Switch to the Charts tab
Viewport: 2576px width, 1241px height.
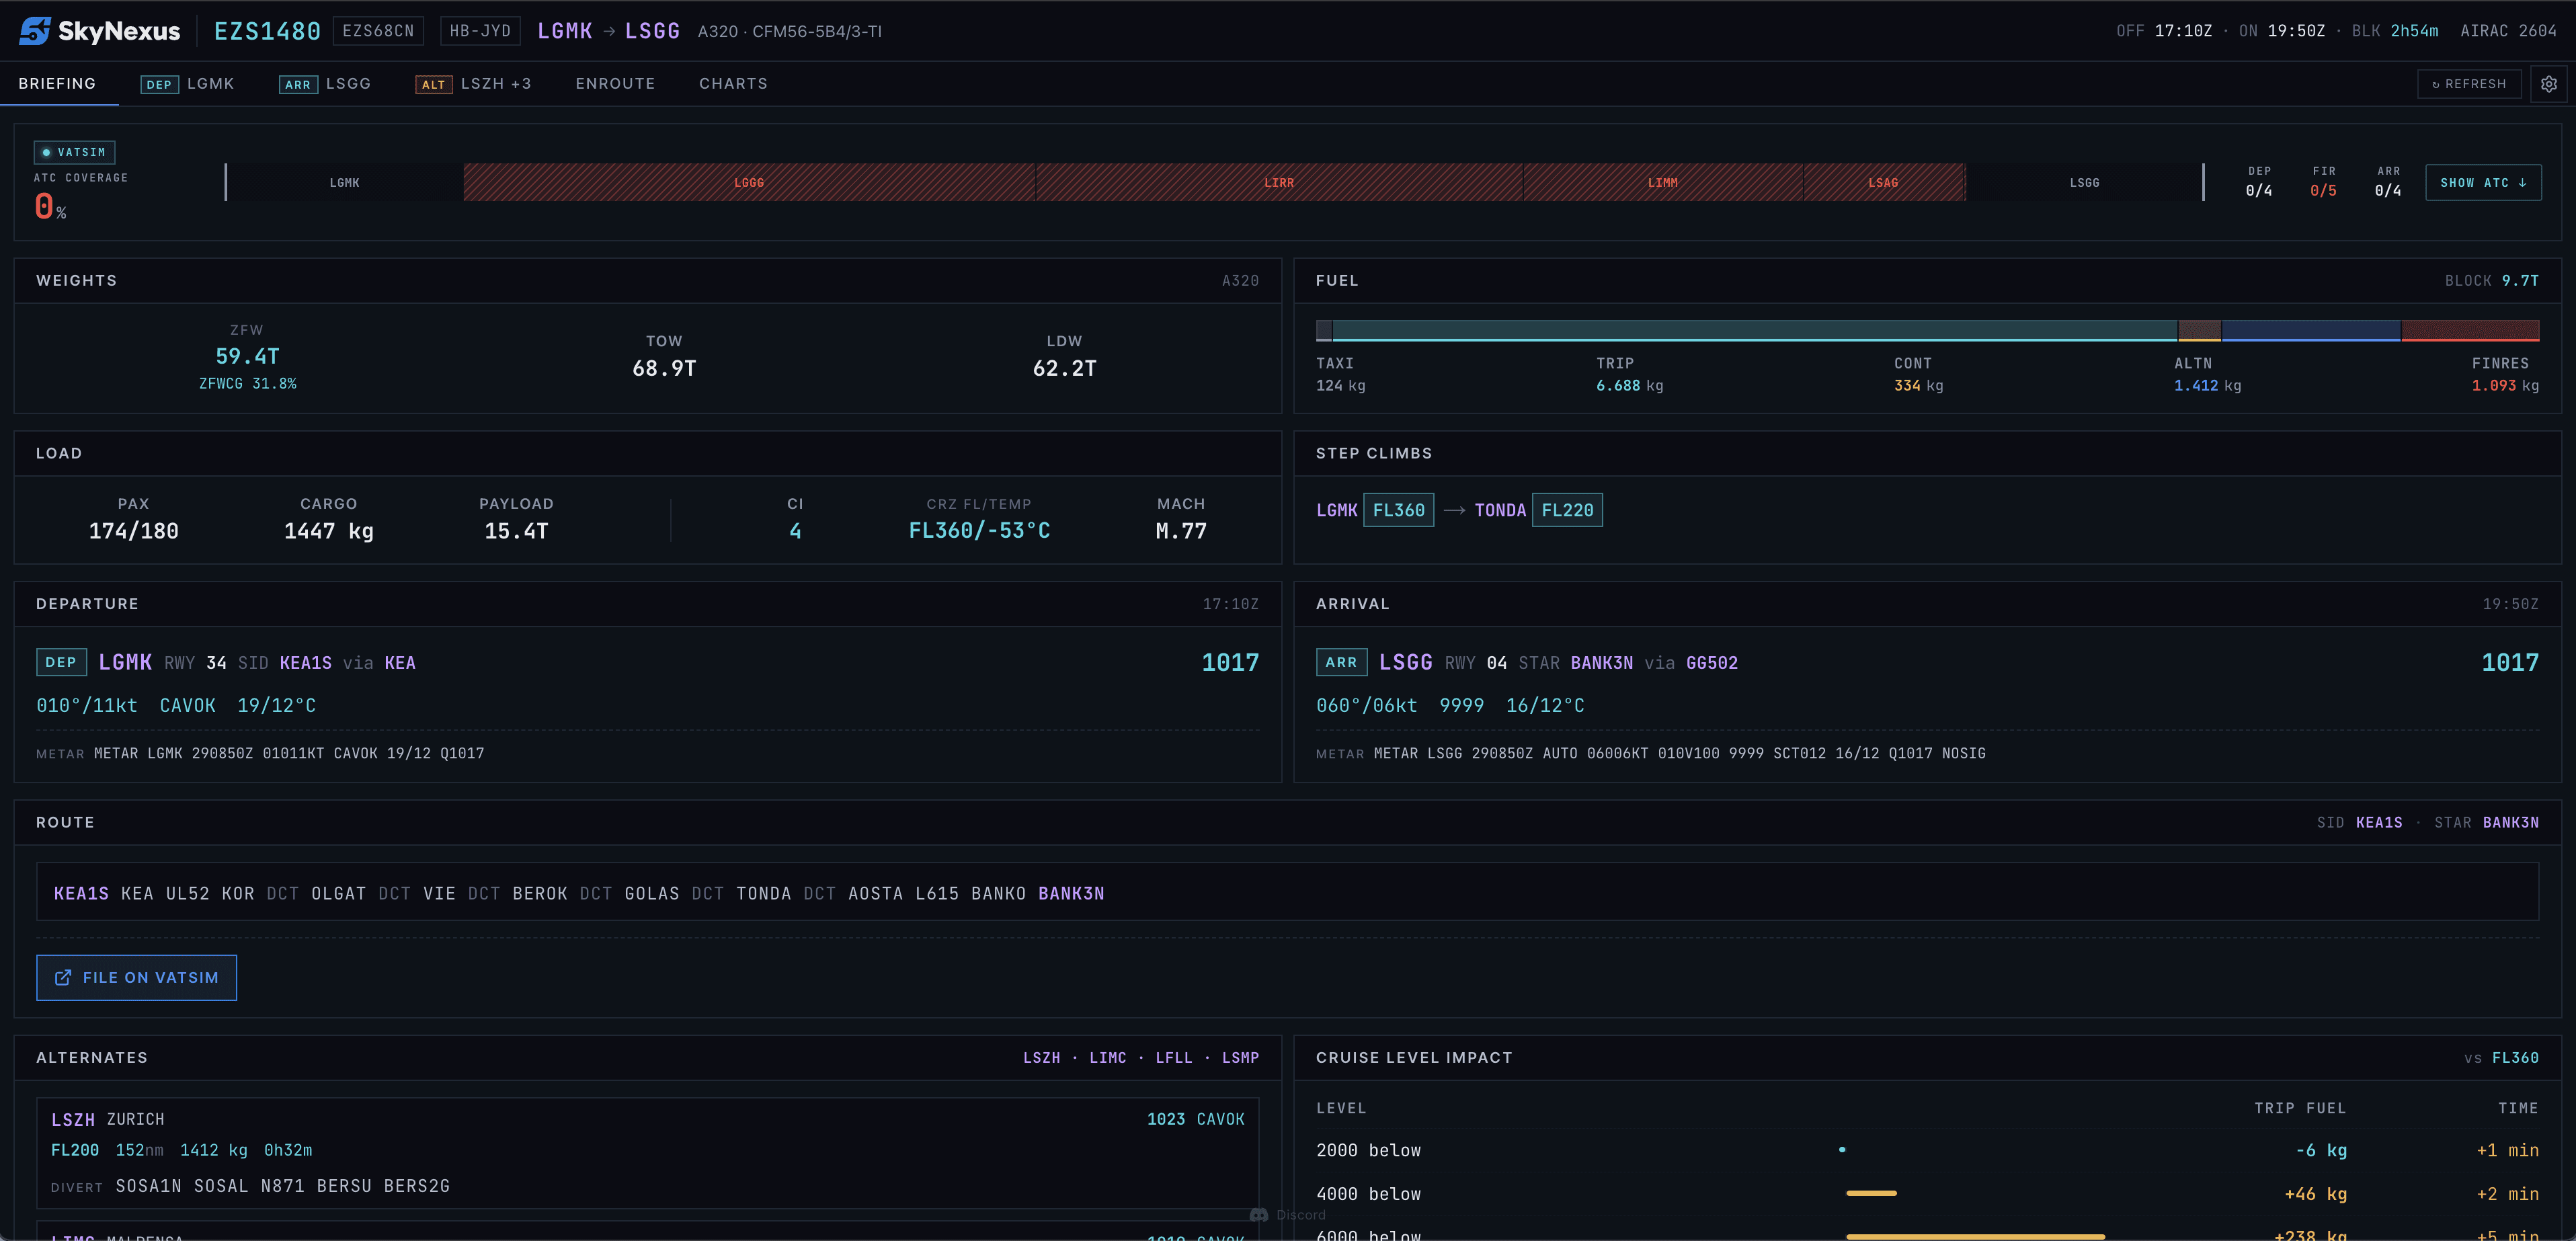(x=733, y=84)
